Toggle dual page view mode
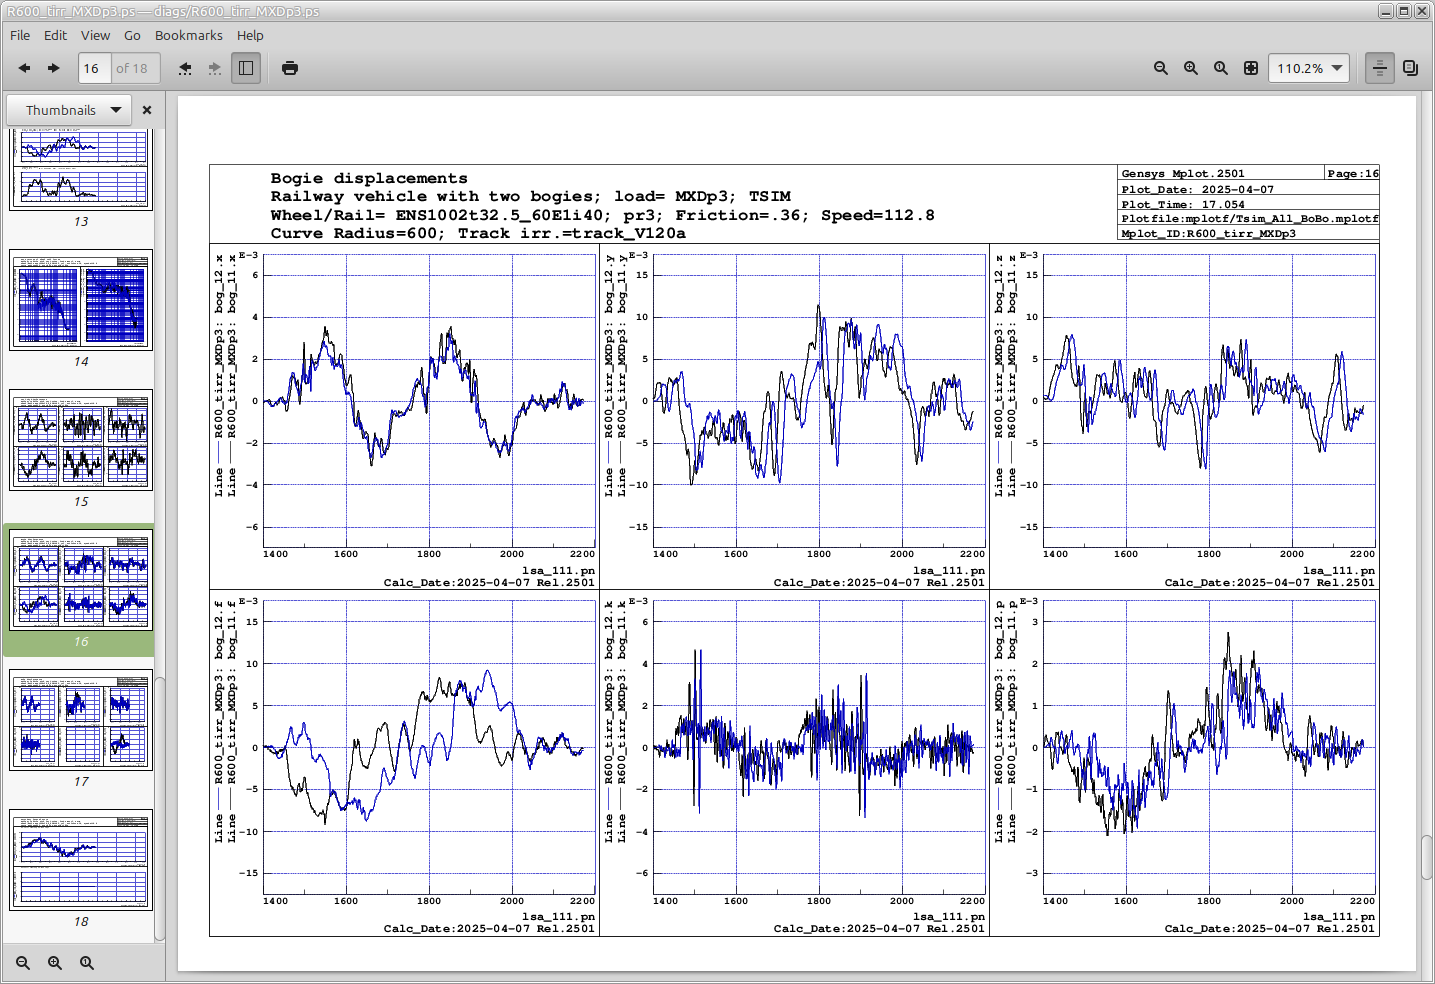Screen dimensions: 1435x984 click(1410, 68)
